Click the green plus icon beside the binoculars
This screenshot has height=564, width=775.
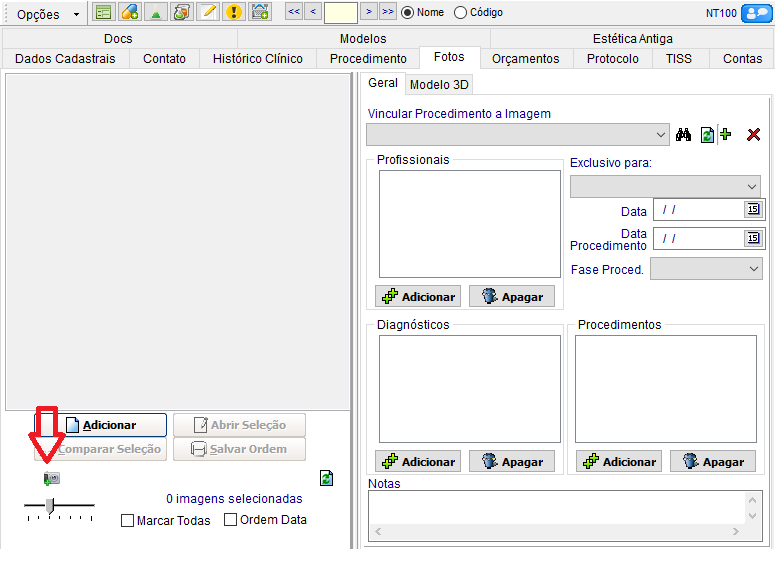coord(726,135)
